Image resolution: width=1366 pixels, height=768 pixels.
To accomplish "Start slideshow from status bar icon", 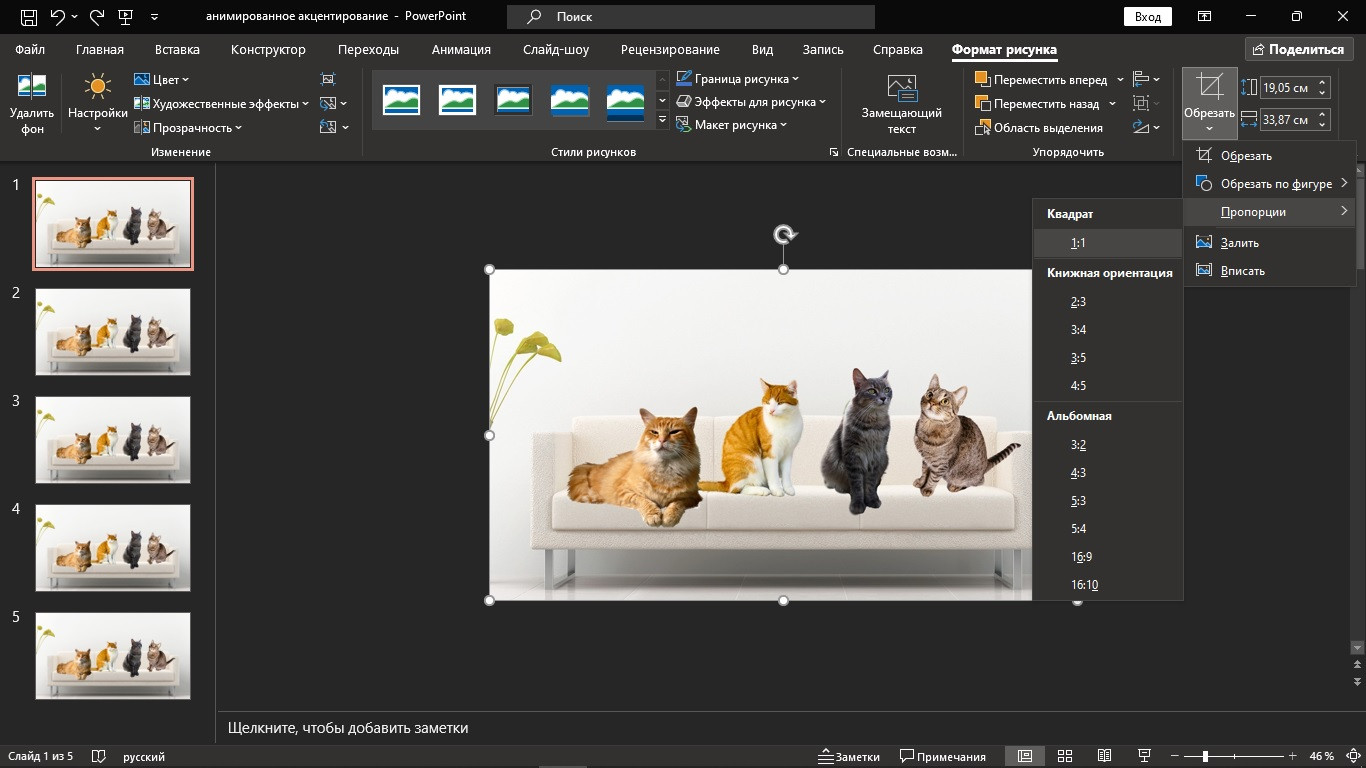I will [x=1144, y=756].
